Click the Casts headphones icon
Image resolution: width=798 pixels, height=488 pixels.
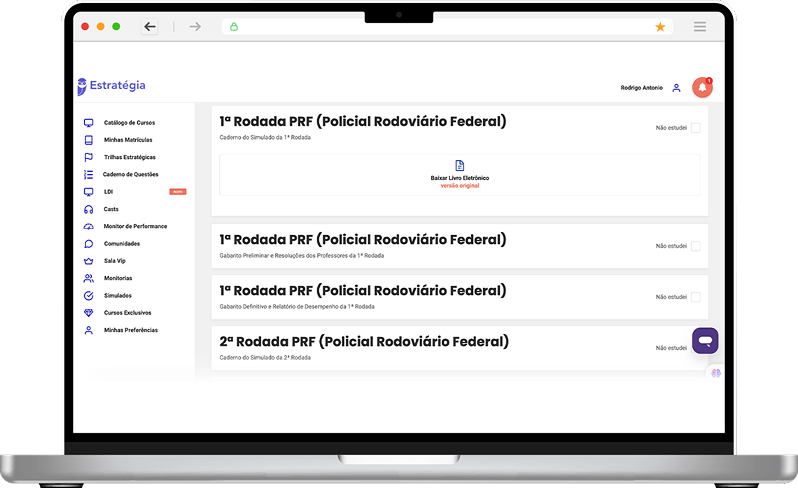tap(89, 209)
